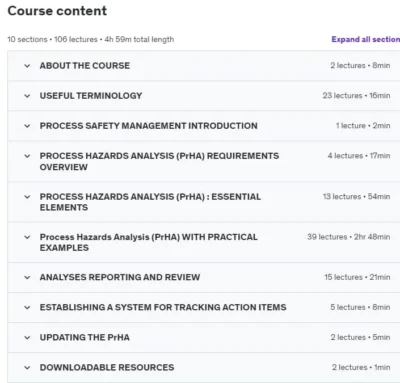Select UPDATING THE PrHA section title
This screenshot has width=400, height=383.
(84, 337)
